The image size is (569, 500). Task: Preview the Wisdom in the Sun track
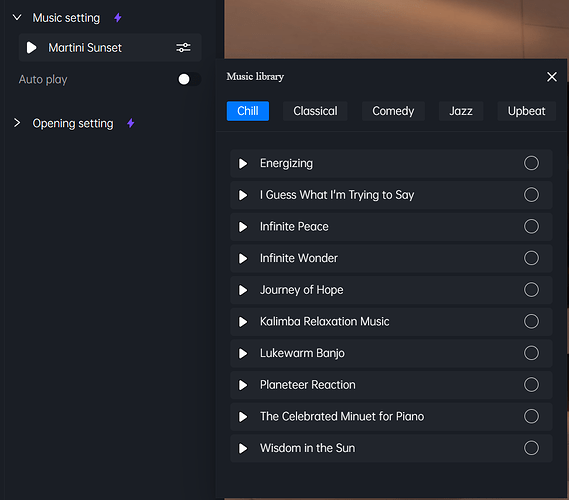243,448
